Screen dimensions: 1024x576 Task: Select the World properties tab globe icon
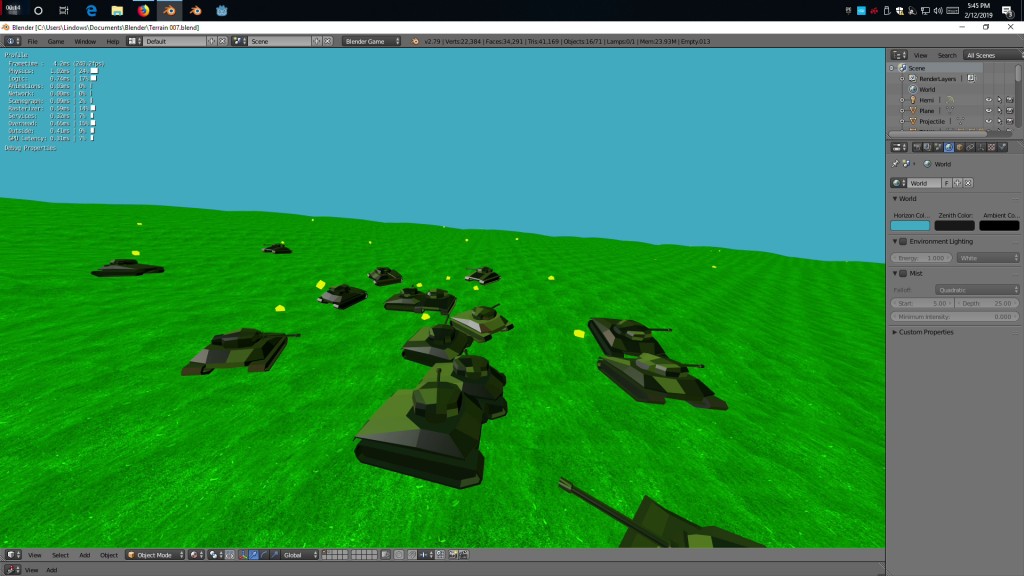point(948,147)
